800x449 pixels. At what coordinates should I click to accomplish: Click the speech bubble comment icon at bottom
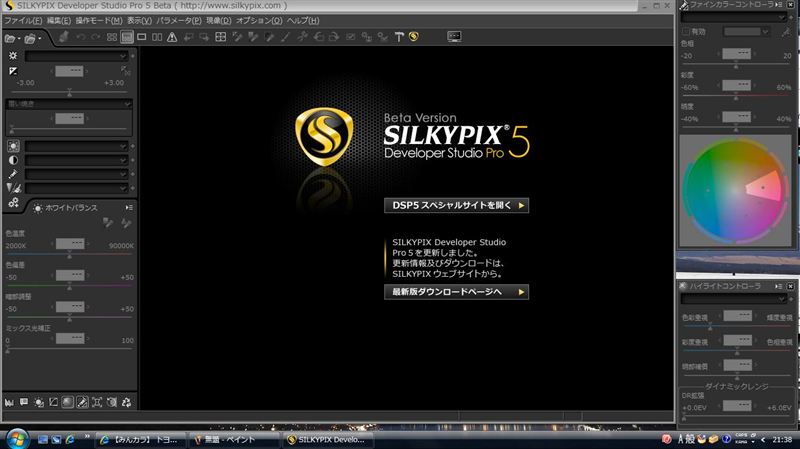(24, 403)
